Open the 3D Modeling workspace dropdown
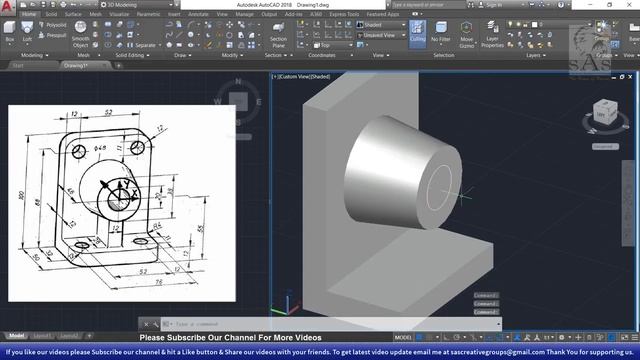This screenshot has width=640, height=360. click(x=137, y=5)
